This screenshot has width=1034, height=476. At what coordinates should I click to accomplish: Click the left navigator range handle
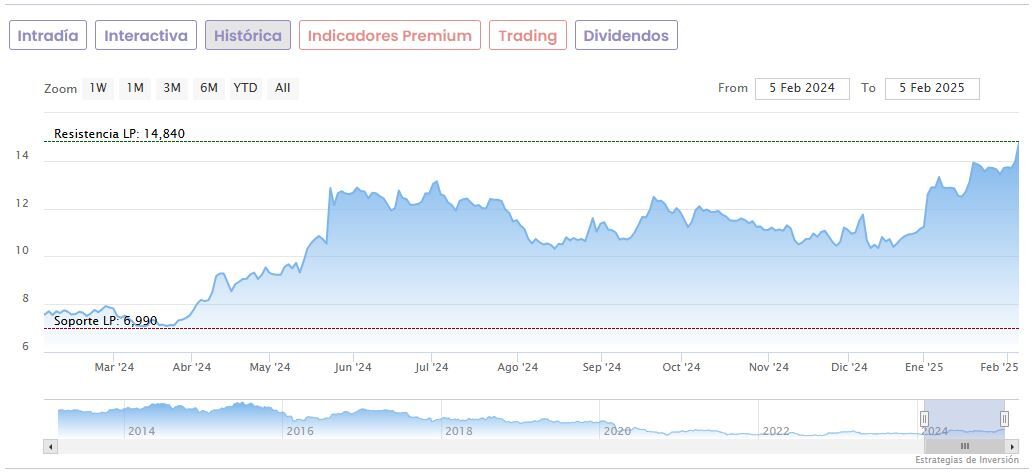pyautogui.click(x=924, y=418)
